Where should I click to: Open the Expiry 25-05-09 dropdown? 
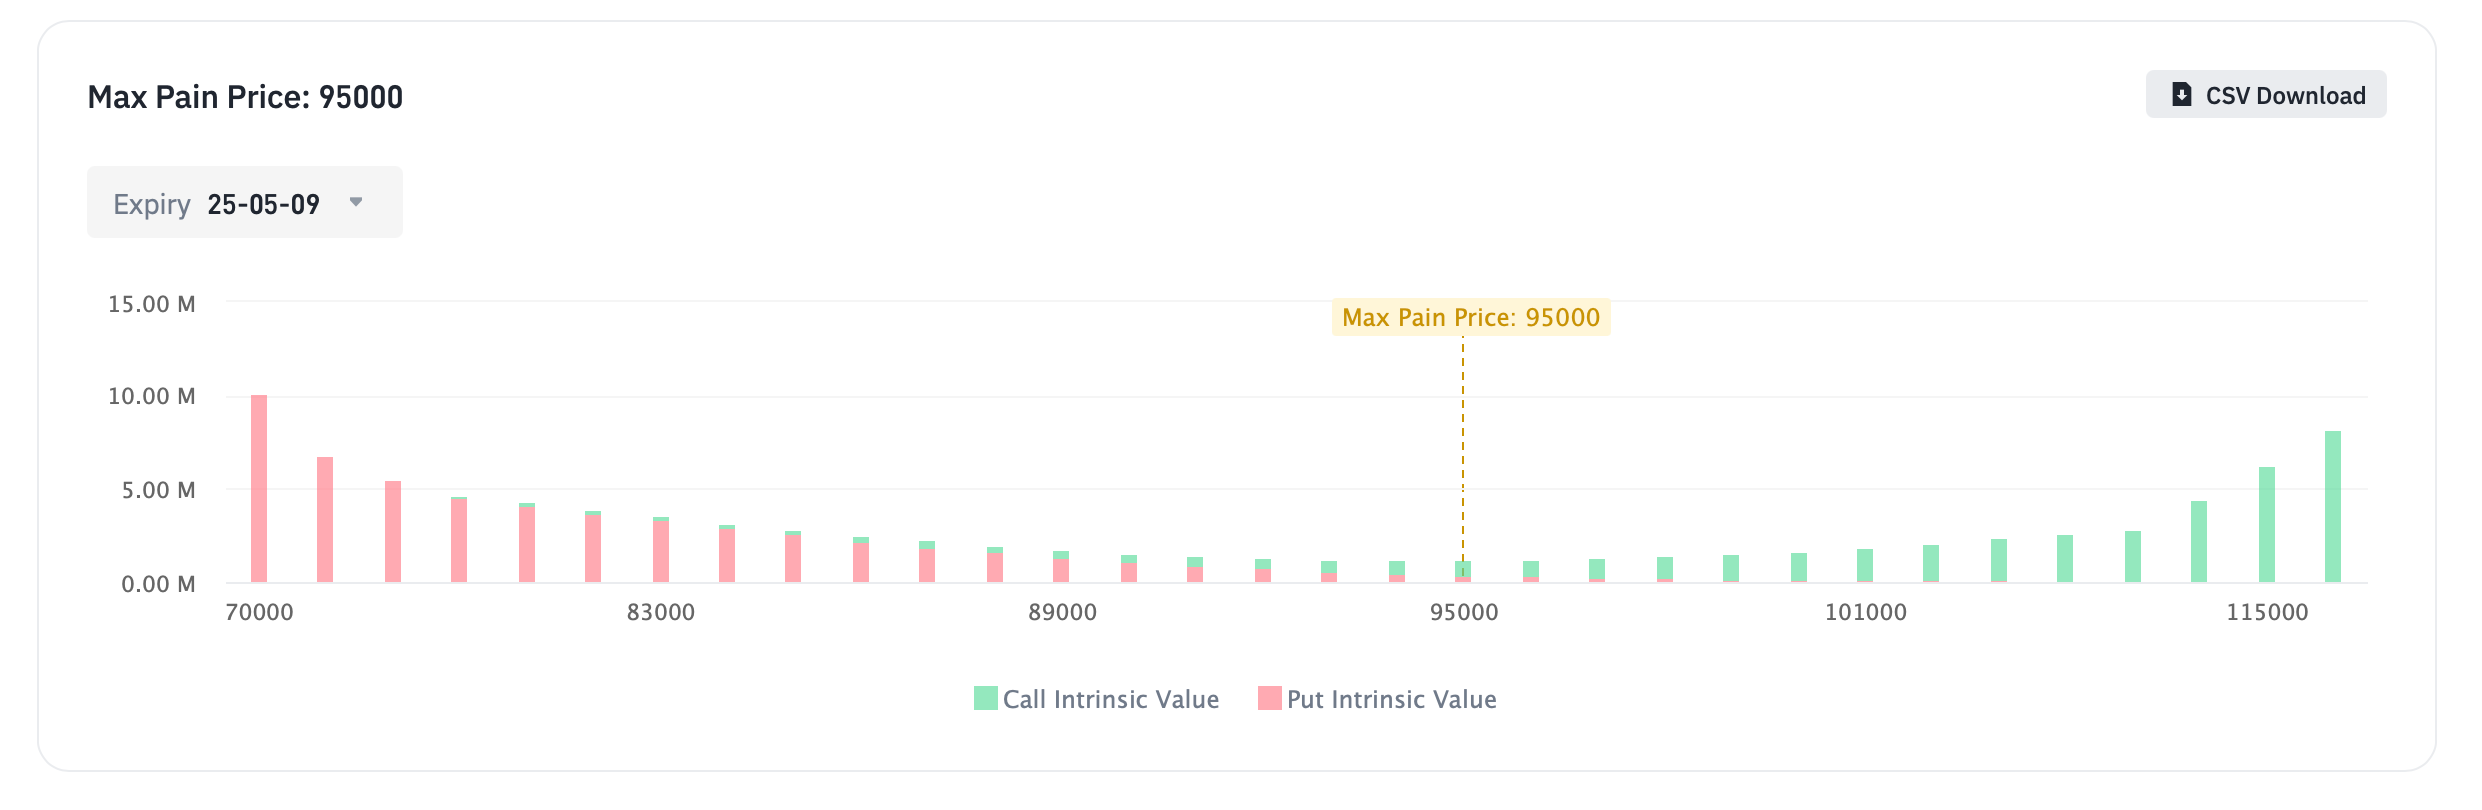245,202
